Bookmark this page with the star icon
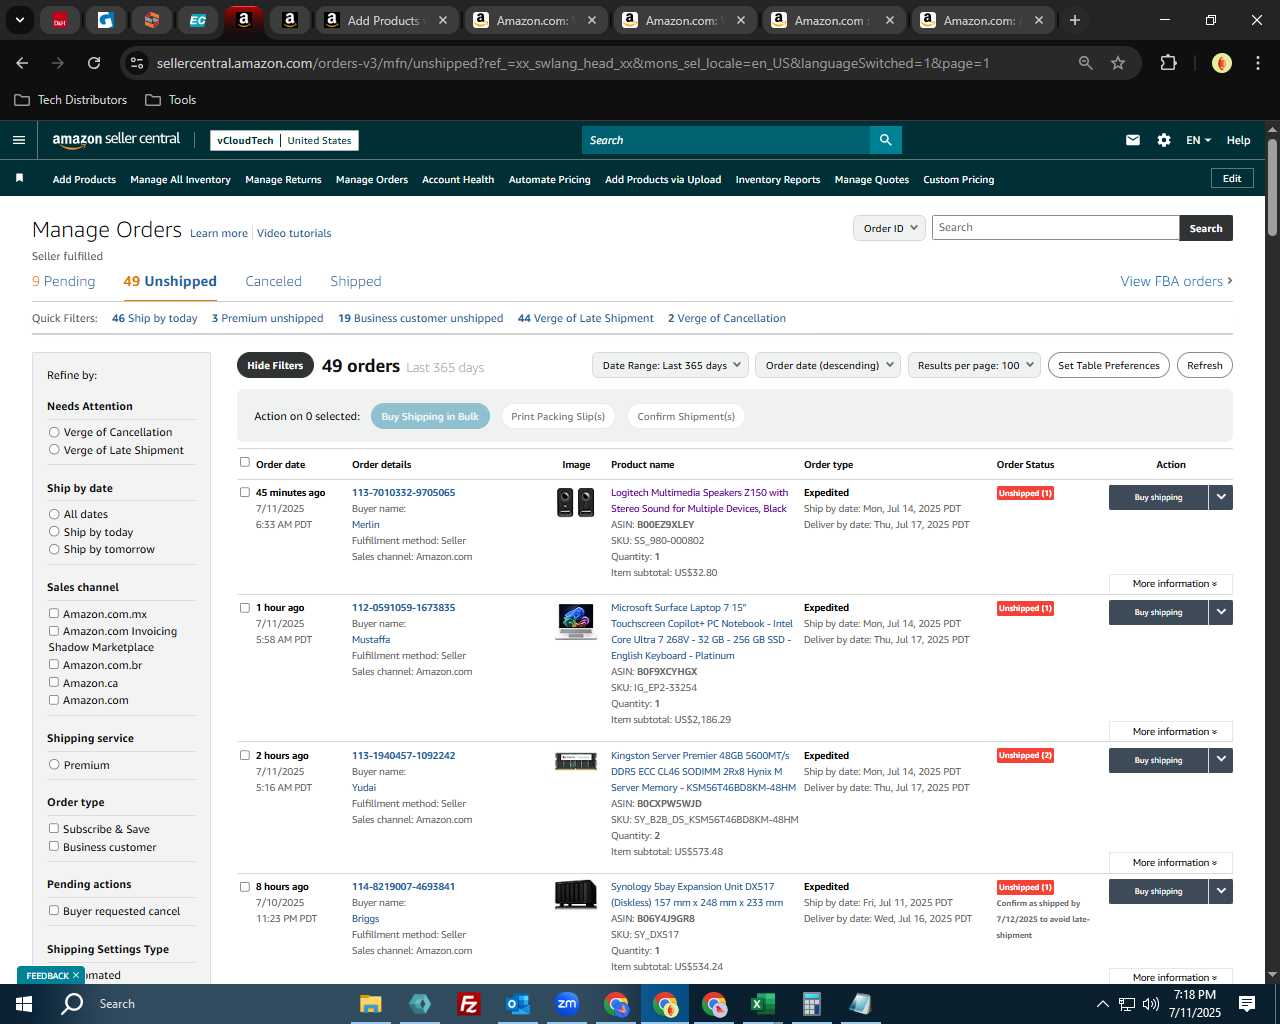Image resolution: width=1280 pixels, height=1024 pixels. click(1118, 63)
